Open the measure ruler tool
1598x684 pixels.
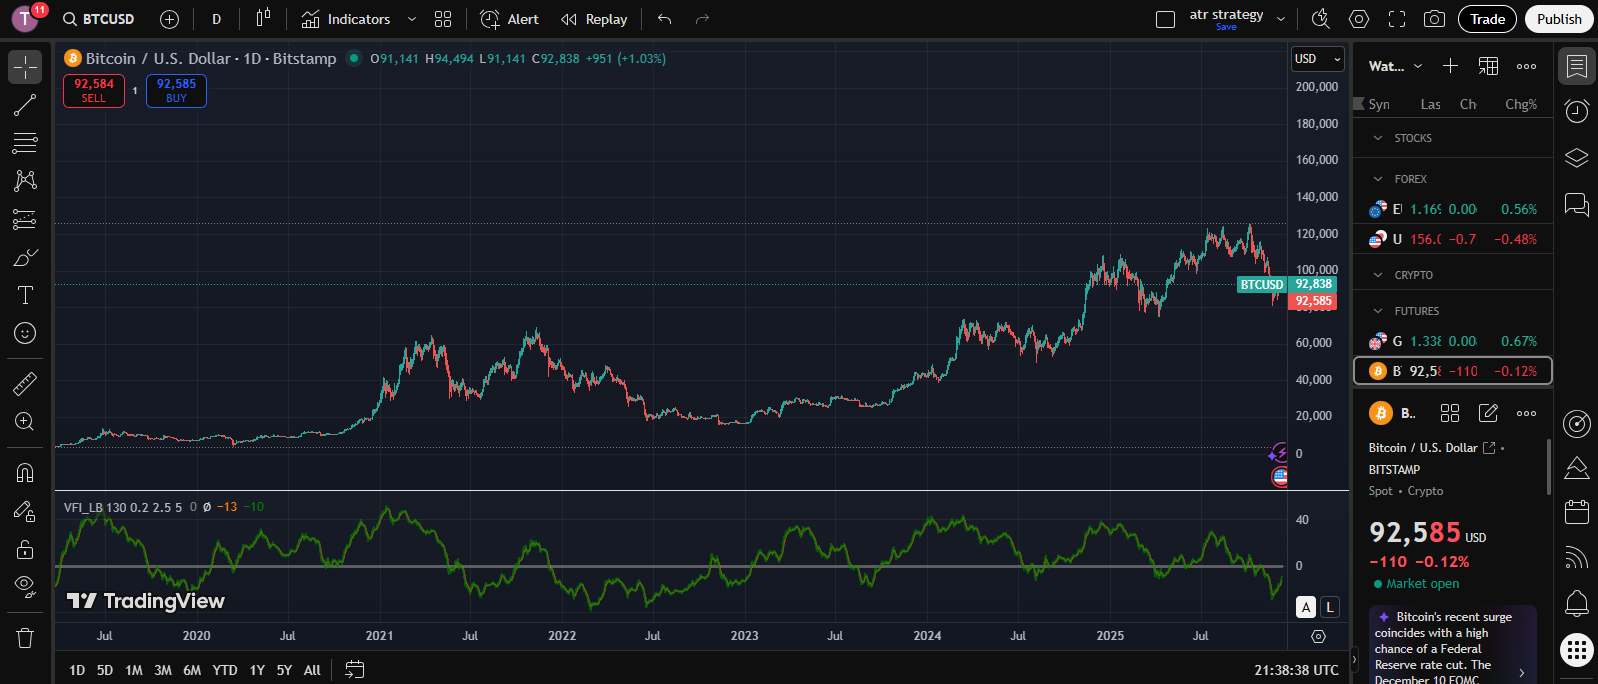click(25, 383)
